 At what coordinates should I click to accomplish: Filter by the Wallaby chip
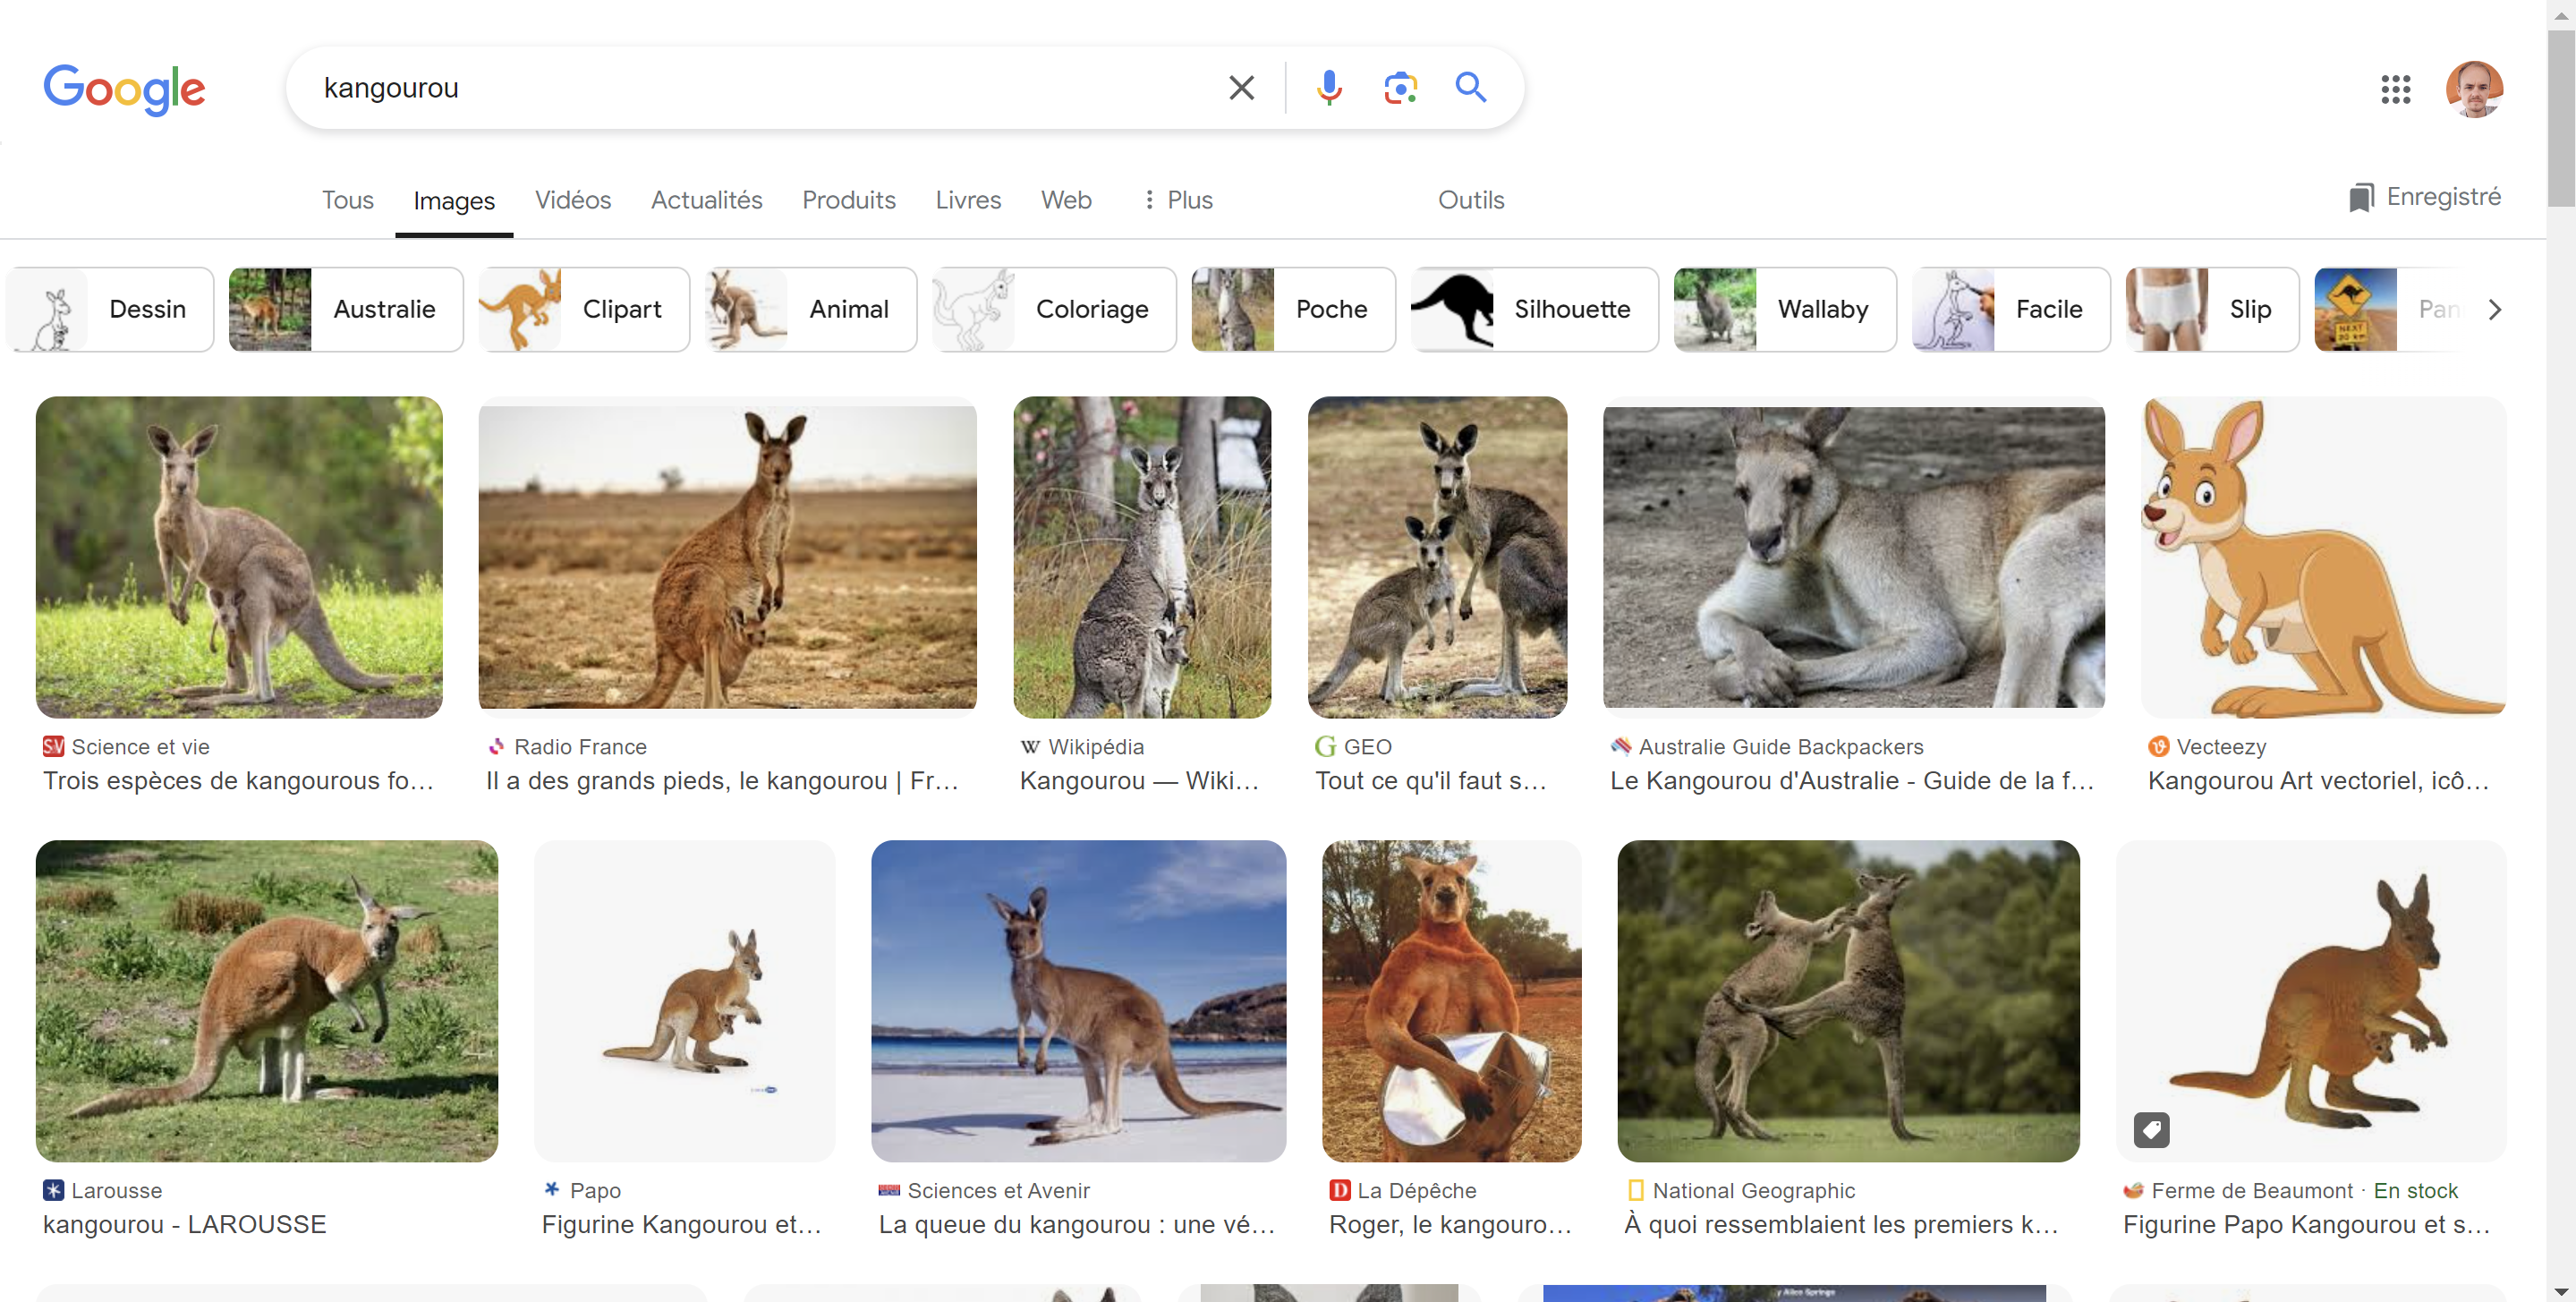1785,309
